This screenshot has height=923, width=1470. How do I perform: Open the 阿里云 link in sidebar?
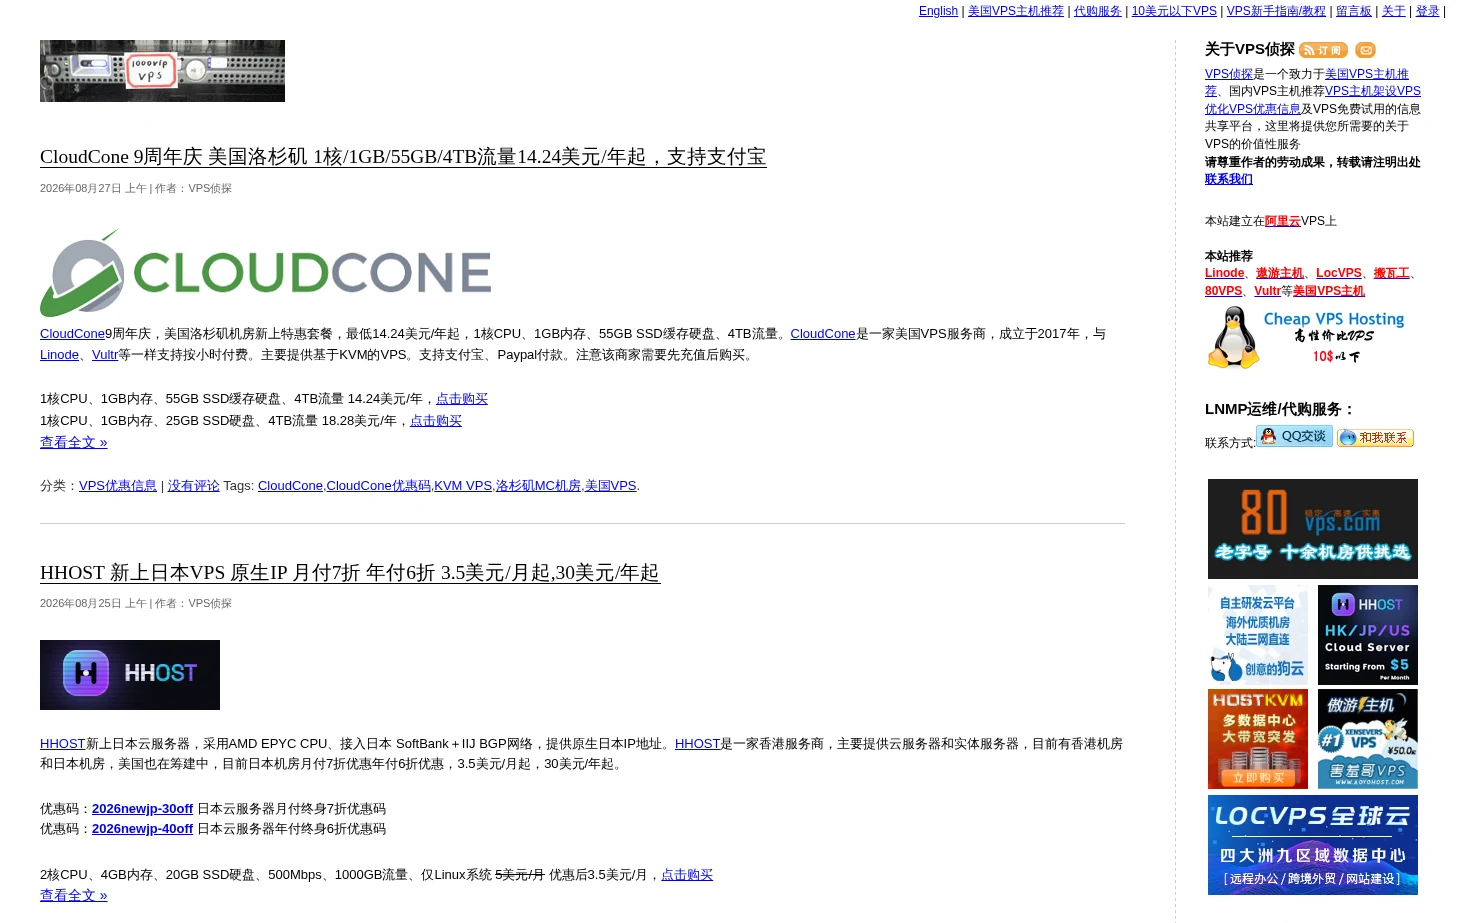[x=1283, y=221]
